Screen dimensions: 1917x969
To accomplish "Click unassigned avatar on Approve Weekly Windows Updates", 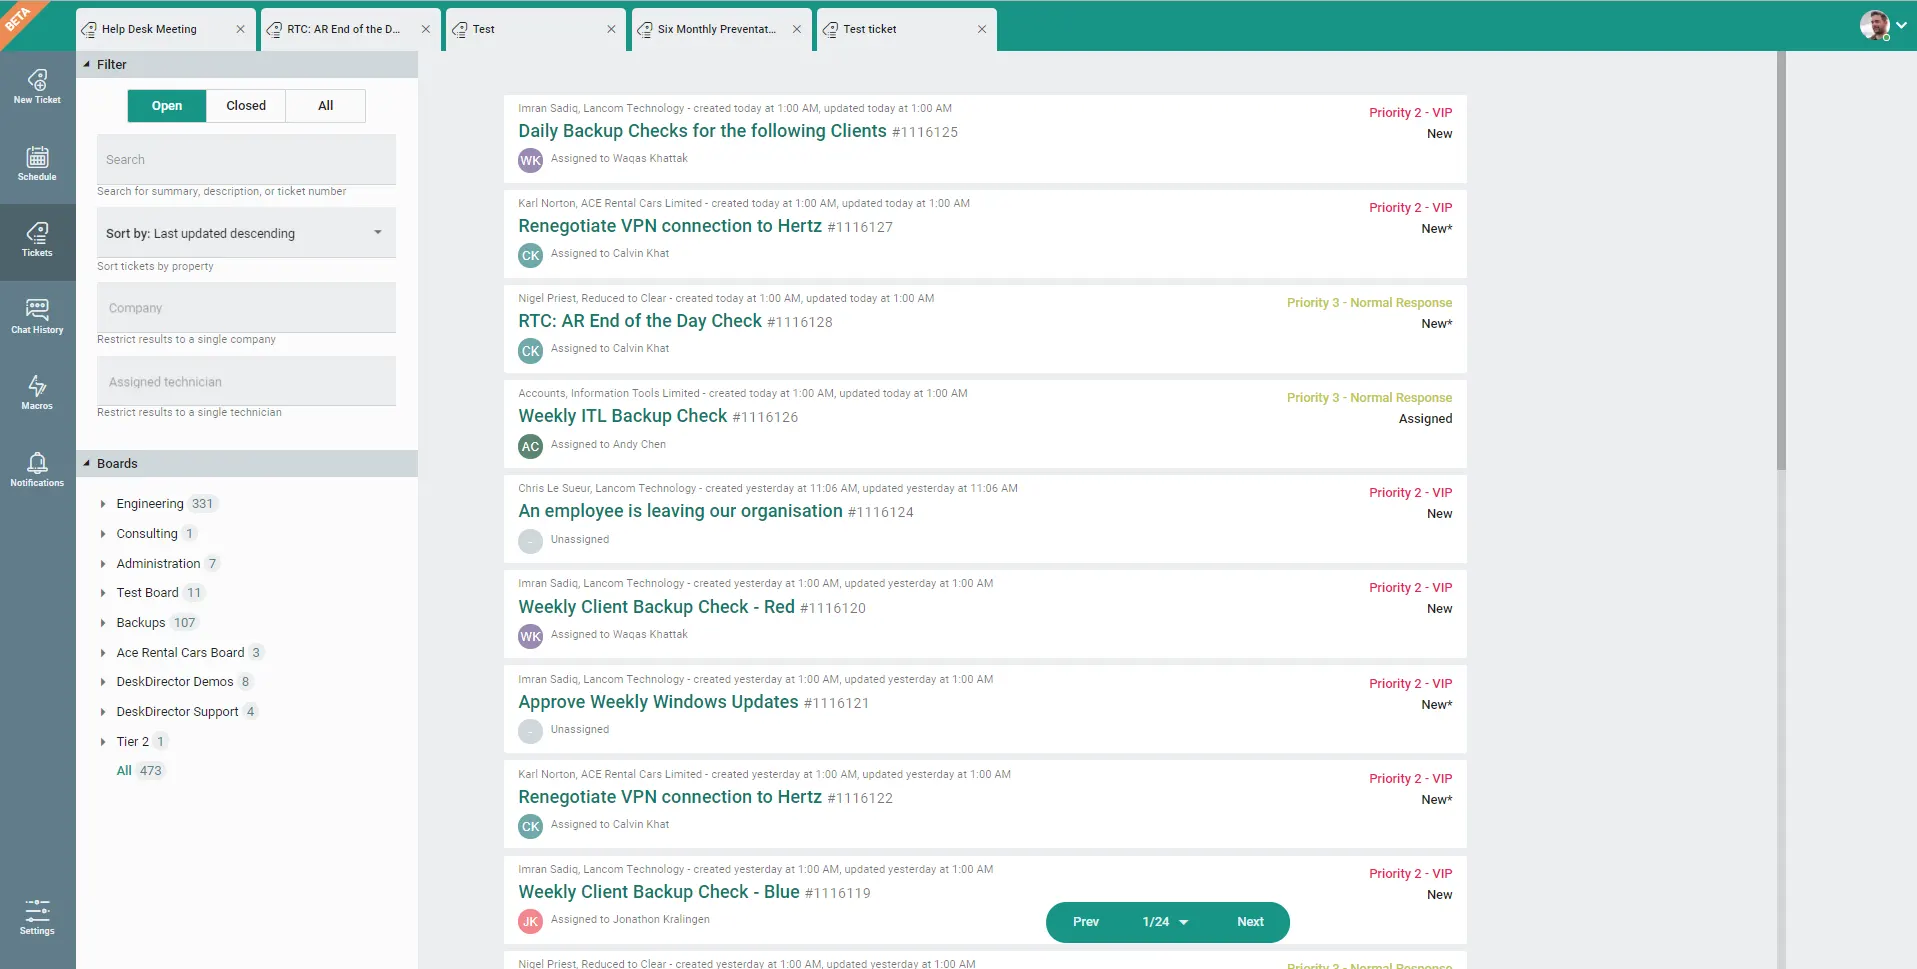I will tap(530, 731).
